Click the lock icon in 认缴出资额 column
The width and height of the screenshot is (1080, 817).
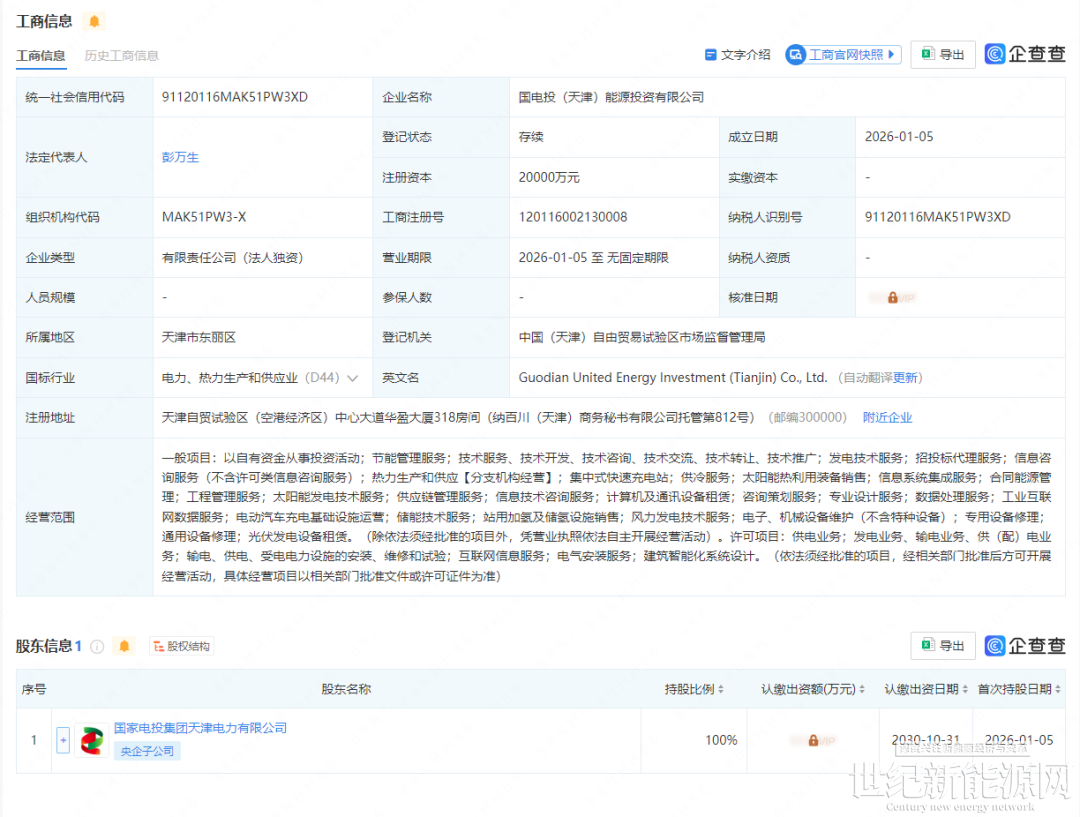tap(812, 741)
